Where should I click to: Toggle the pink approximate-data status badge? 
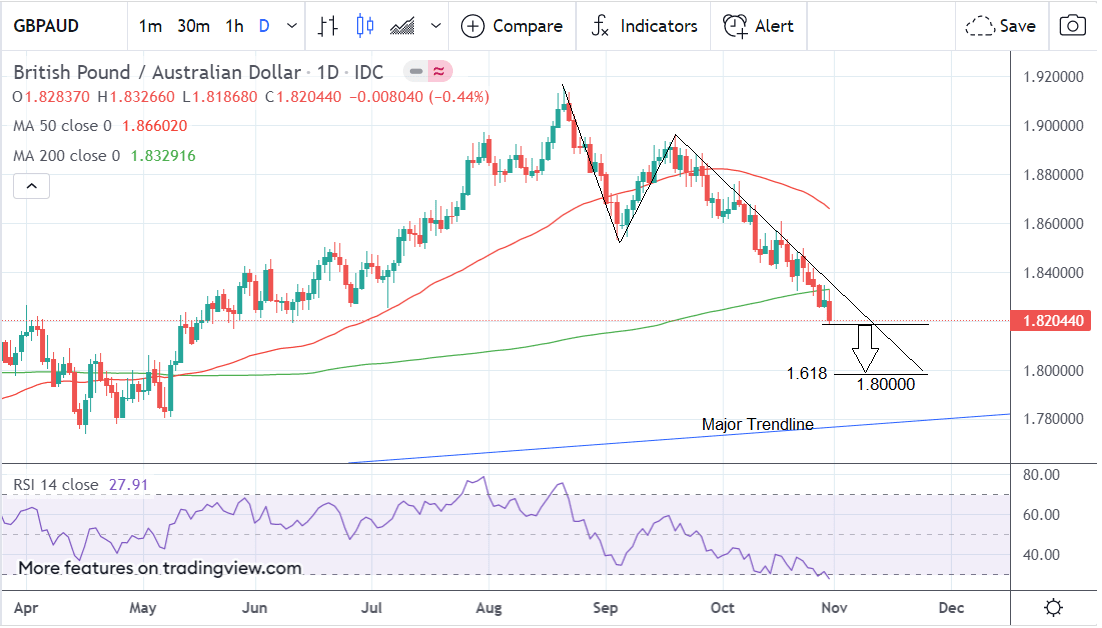click(440, 72)
